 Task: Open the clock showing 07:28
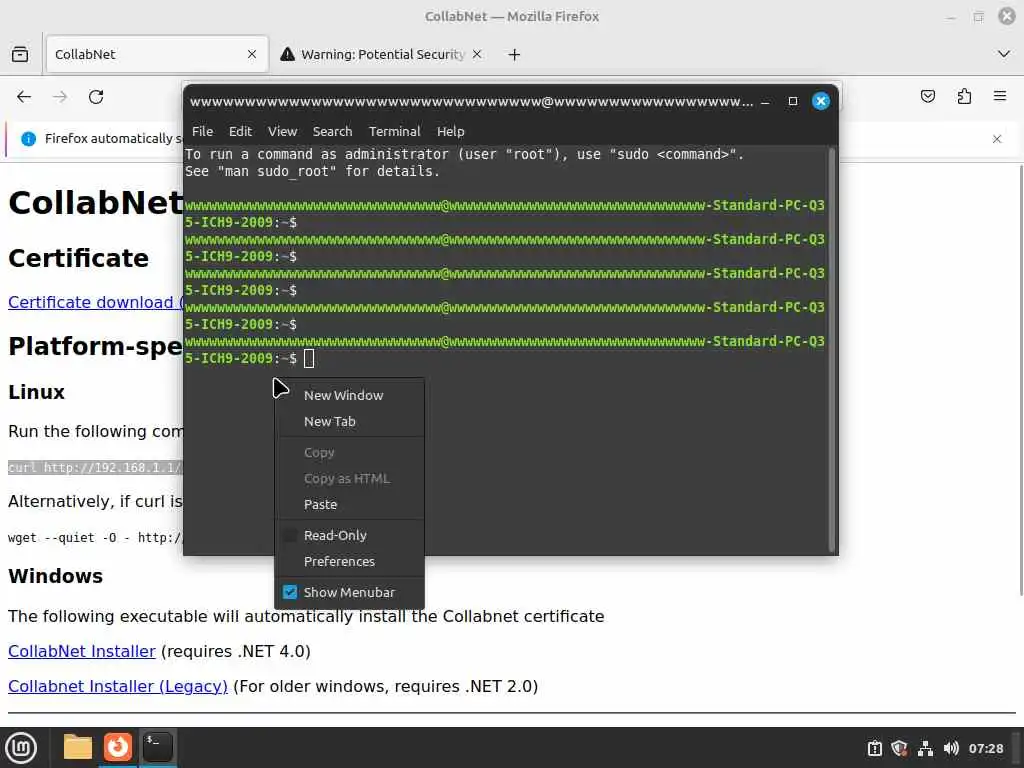(985, 748)
